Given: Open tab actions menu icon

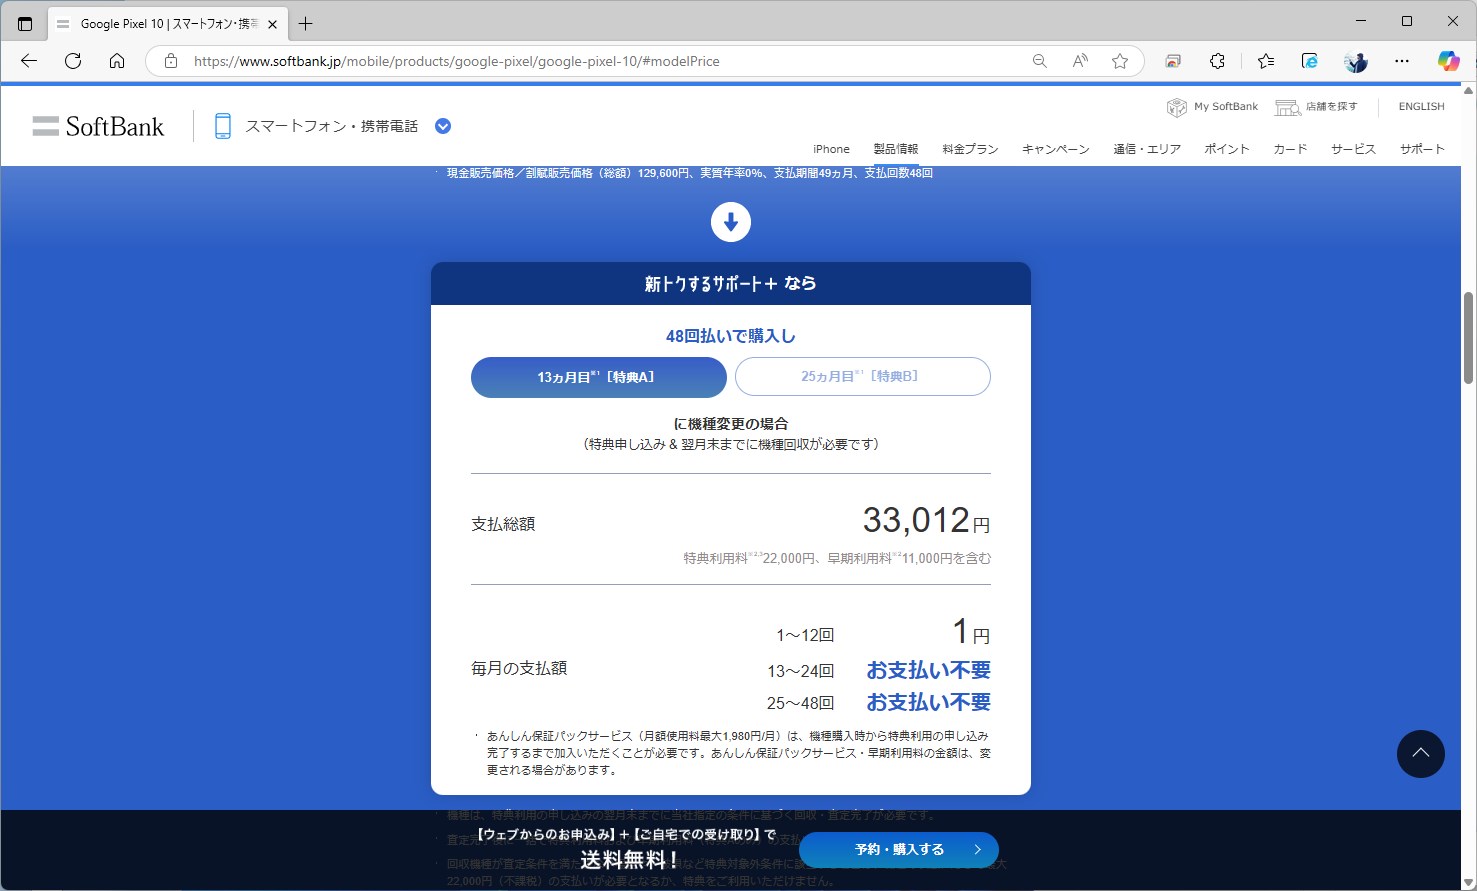Looking at the screenshot, I should [25, 23].
